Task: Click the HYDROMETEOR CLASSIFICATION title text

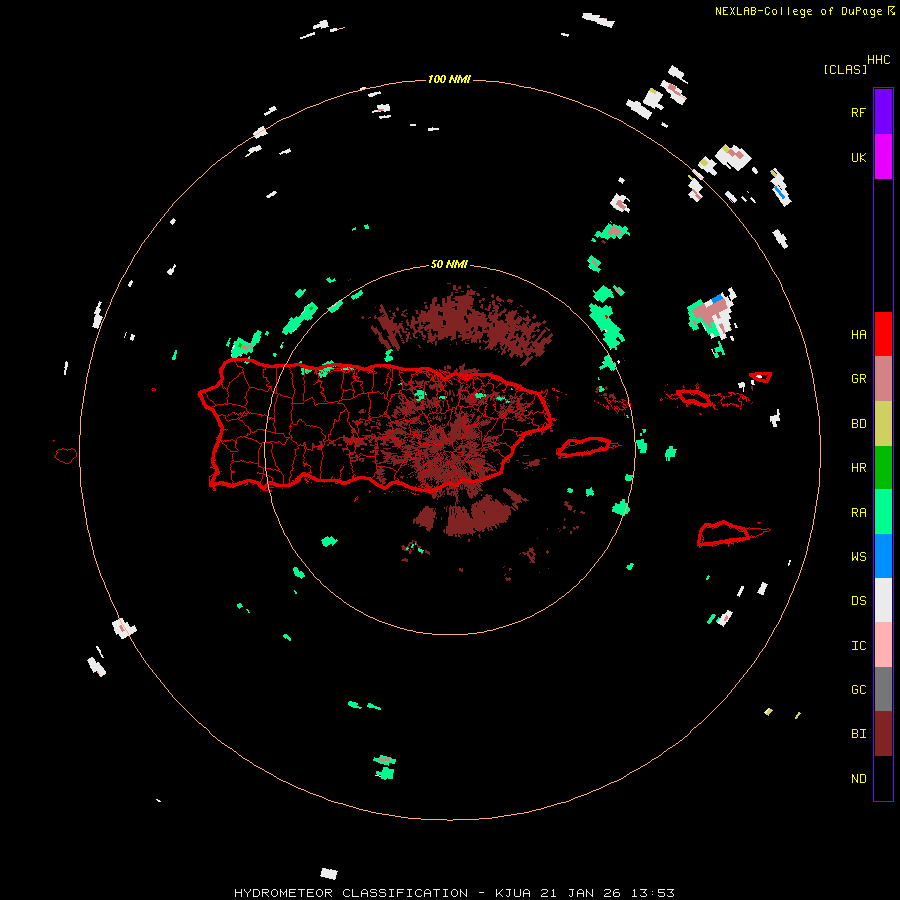Action: (x=351, y=893)
